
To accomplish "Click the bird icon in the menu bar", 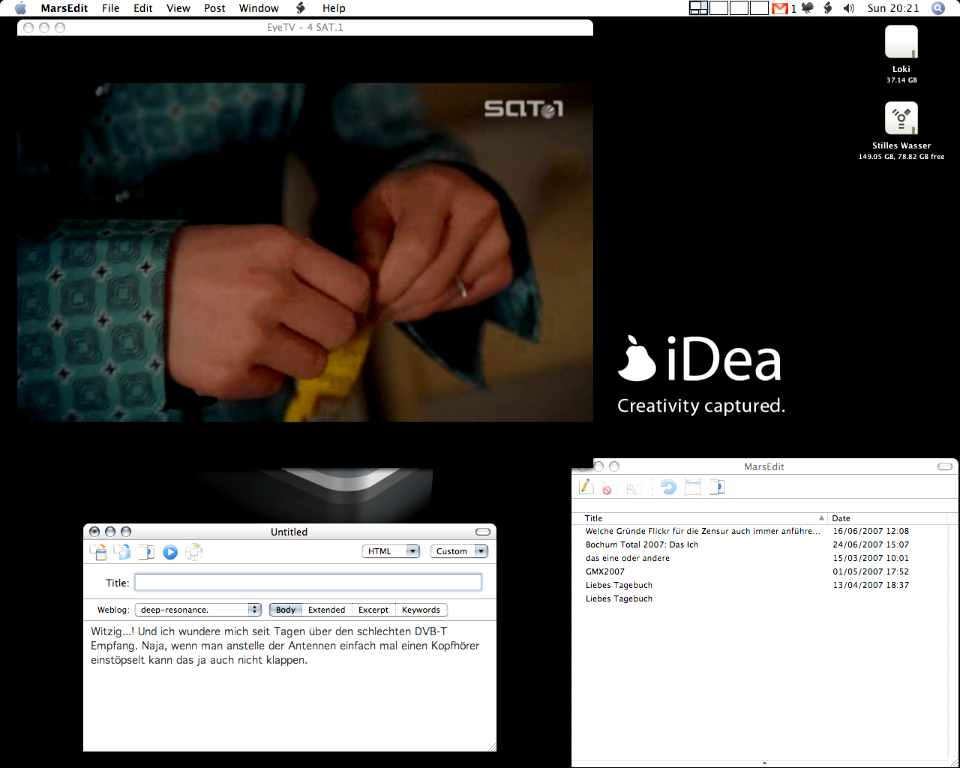I will tap(808, 8).
